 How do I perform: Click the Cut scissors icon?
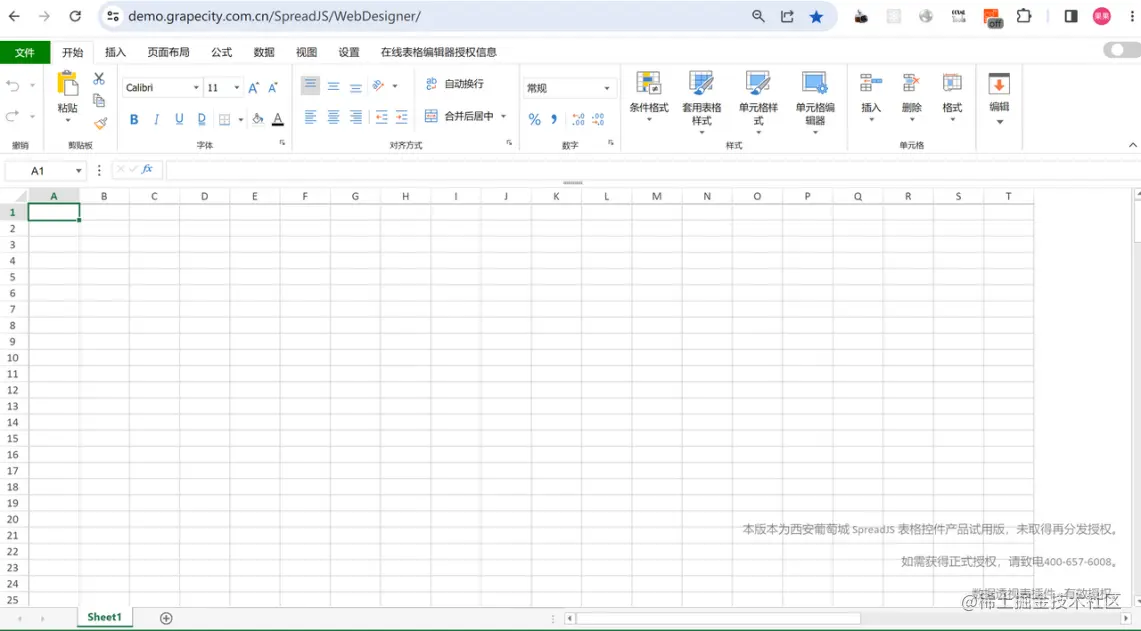click(99, 79)
